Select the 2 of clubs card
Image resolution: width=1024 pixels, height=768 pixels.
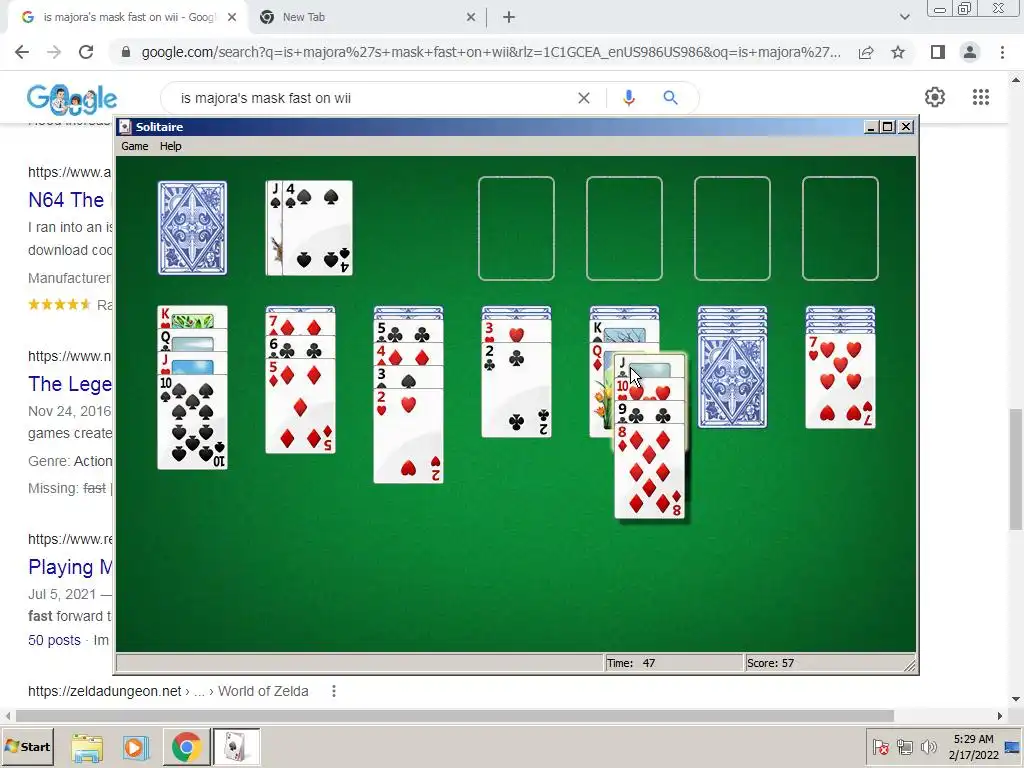(x=516, y=390)
